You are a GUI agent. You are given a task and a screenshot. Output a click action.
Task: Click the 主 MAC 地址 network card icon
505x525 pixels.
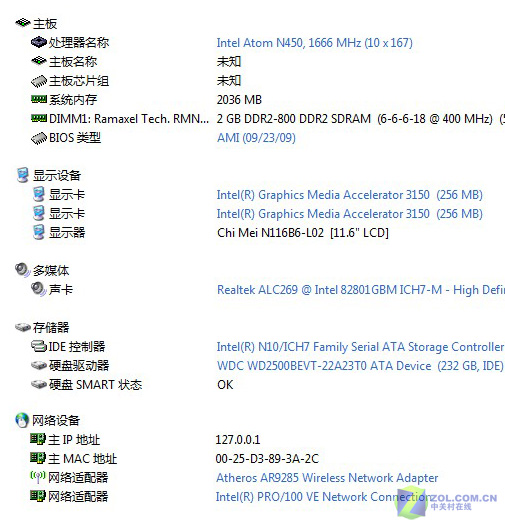[38, 458]
